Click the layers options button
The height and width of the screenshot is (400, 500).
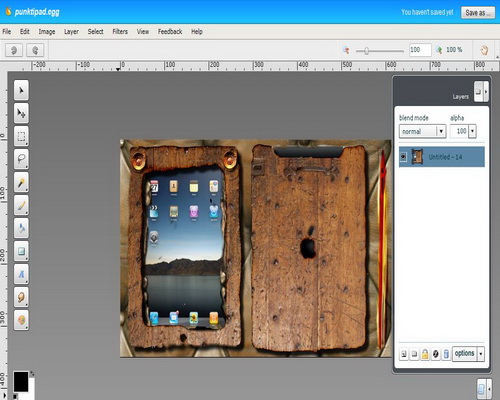[x=464, y=354]
